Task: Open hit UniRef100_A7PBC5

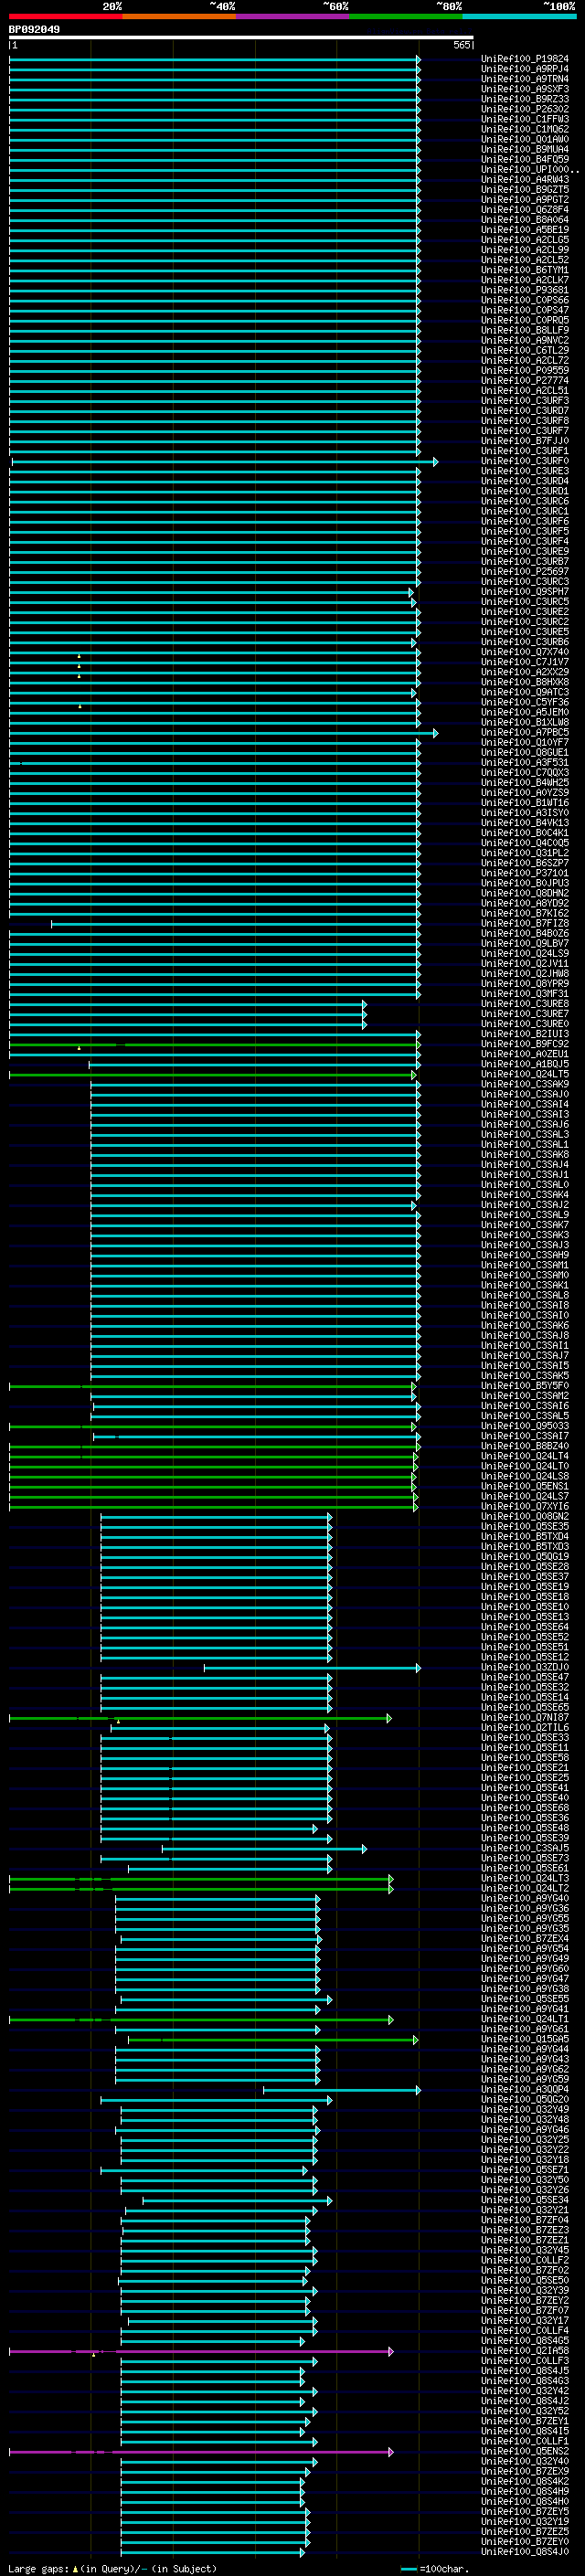Action: (x=524, y=733)
